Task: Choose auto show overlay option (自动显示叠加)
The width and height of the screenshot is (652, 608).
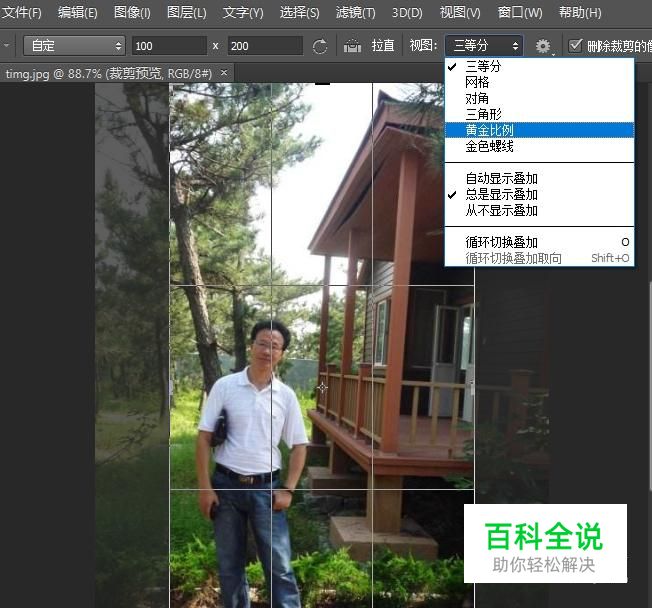Action: click(x=501, y=179)
